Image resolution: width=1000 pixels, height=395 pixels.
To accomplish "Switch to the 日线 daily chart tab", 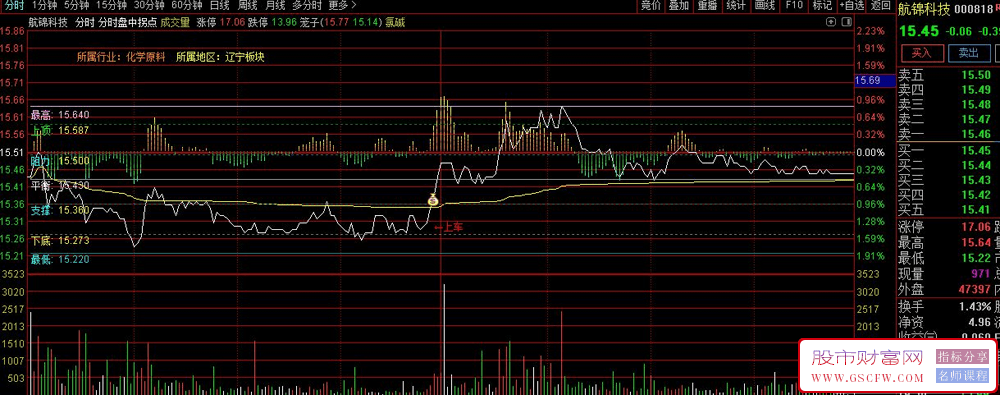I will [219, 6].
